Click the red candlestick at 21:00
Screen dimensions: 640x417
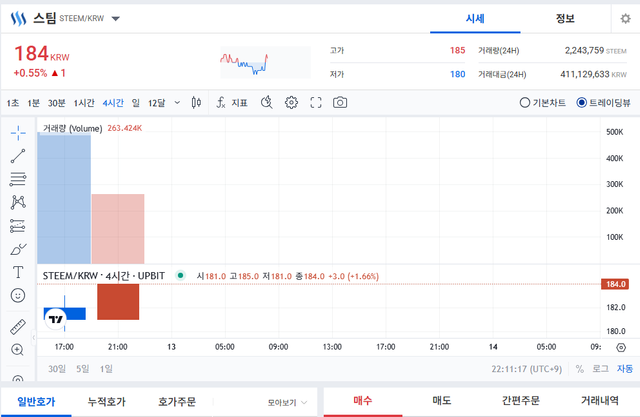click(x=118, y=302)
